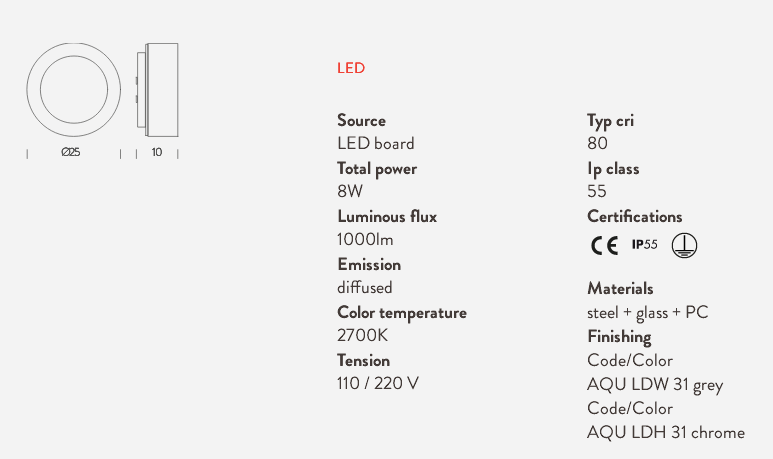Click the Finishing heading
Viewport: 773px width, 459px height.
619,337
